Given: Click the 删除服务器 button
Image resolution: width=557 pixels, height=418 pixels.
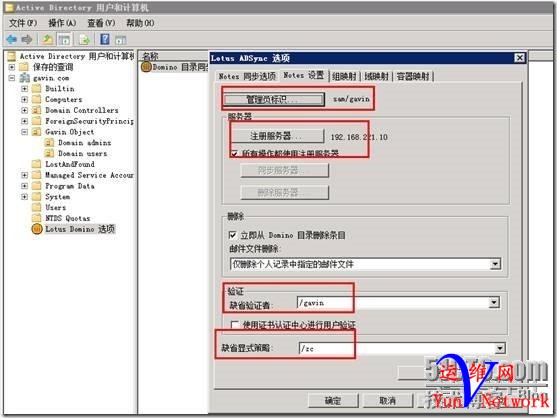Looking at the screenshot, I should coord(285,192).
